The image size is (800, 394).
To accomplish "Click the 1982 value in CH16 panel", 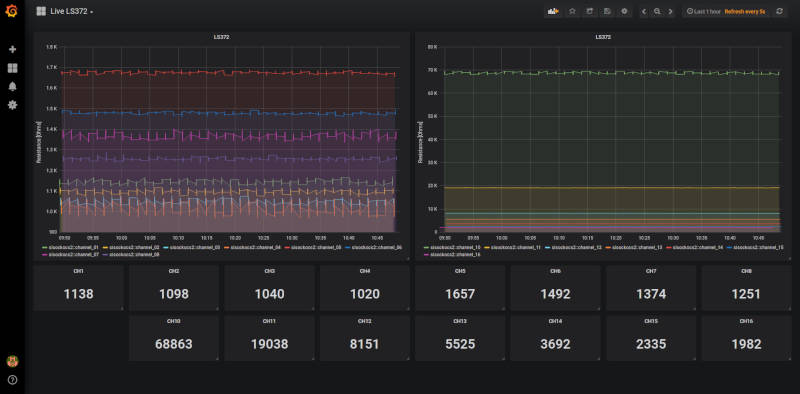I will point(746,344).
